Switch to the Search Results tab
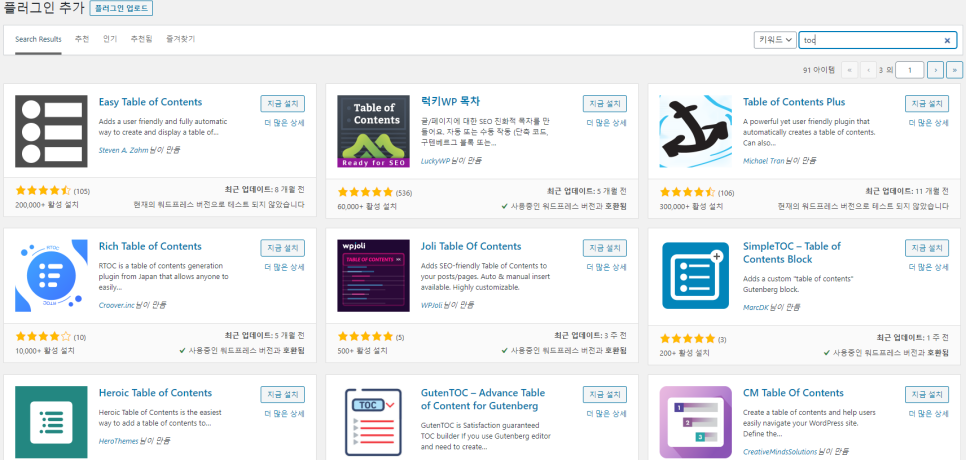The image size is (966, 460). tap(38, 39)
